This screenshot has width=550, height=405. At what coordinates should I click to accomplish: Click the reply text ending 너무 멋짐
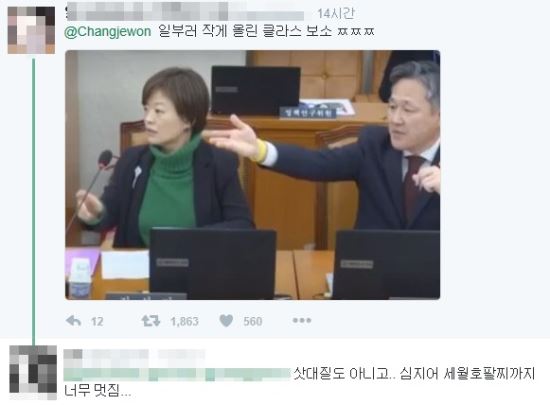(x=98, y=391)
